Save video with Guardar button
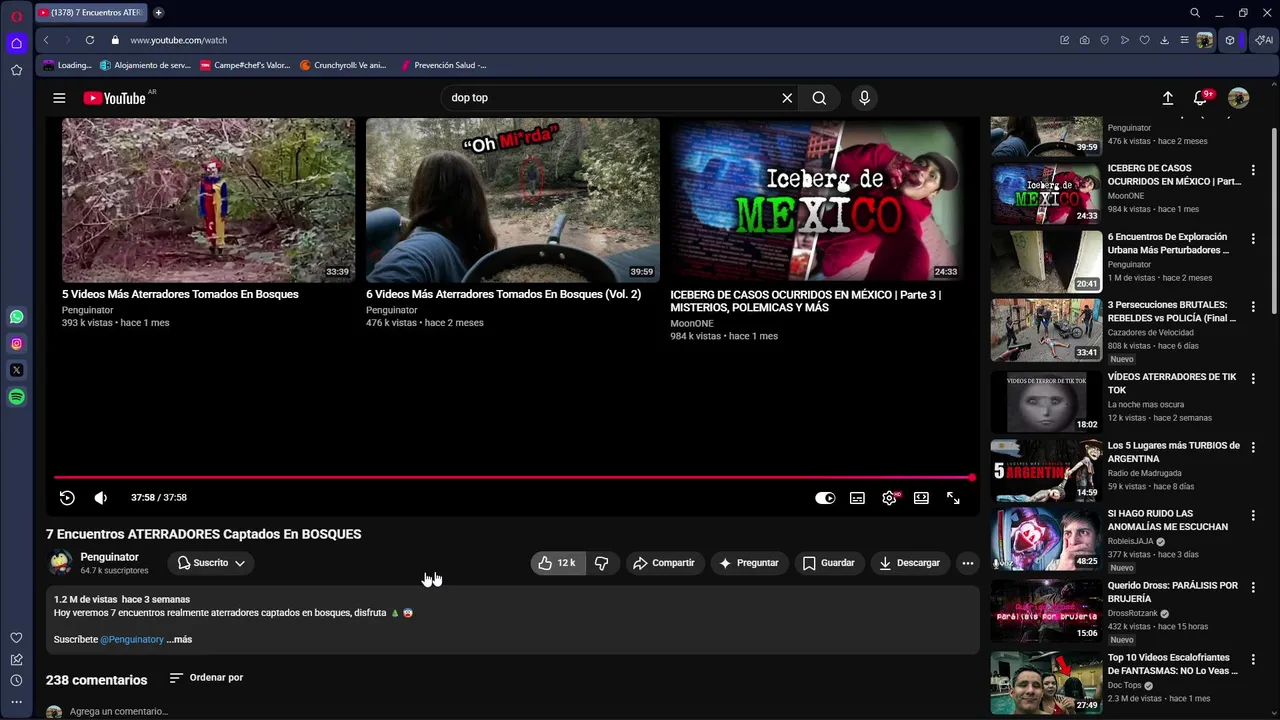 click(x=829, y=563)
